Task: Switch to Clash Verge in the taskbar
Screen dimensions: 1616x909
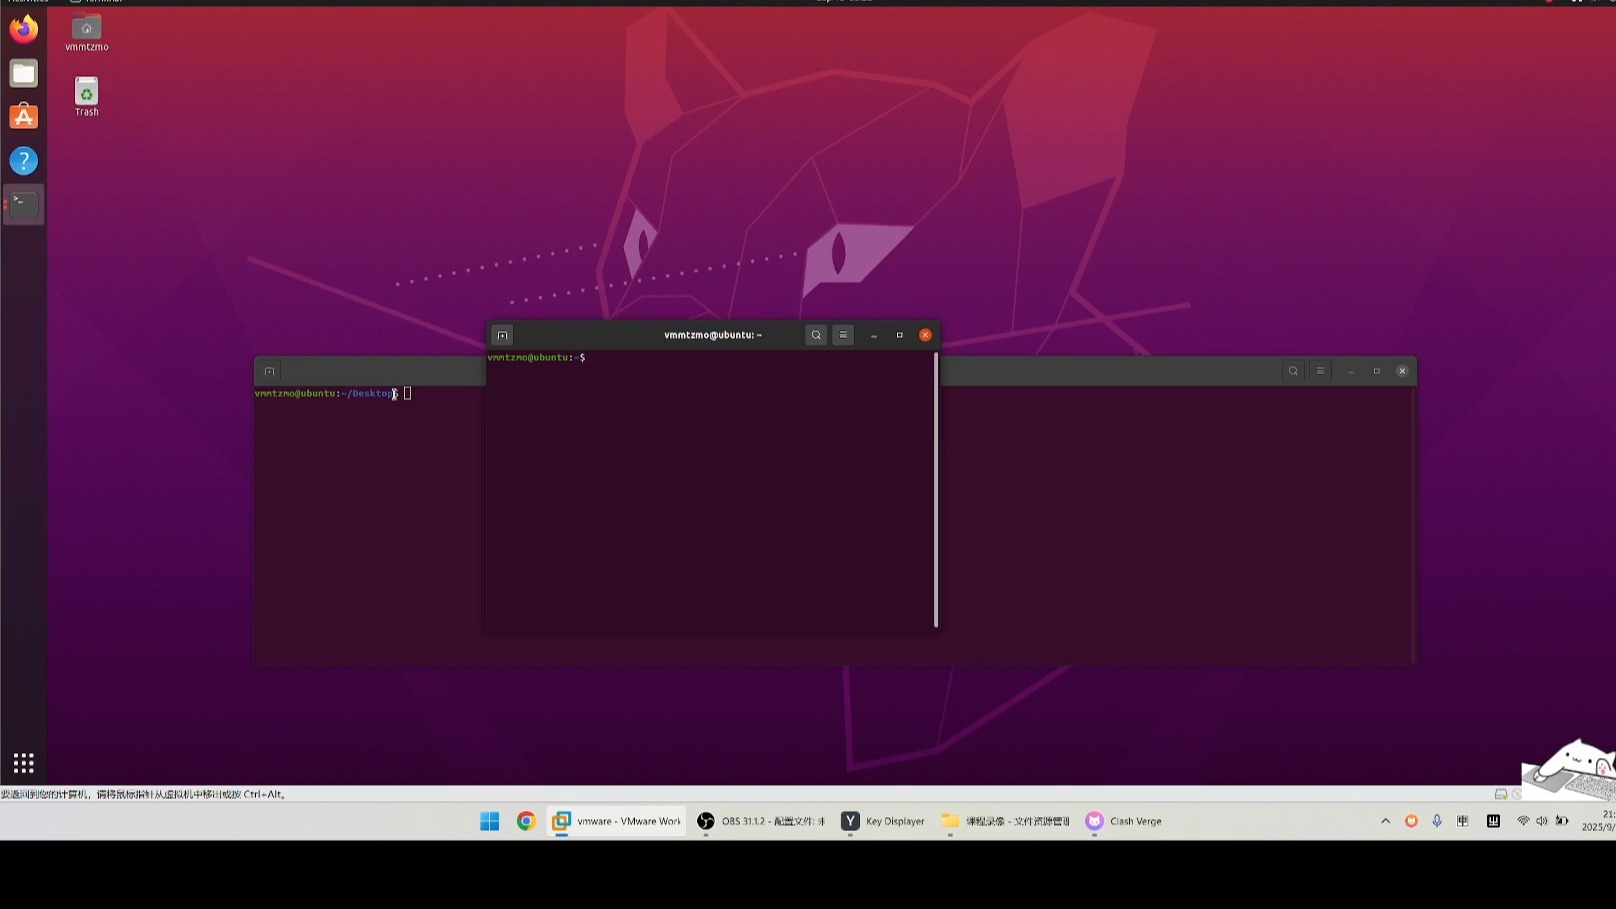Action: [x=1125, y=821]
